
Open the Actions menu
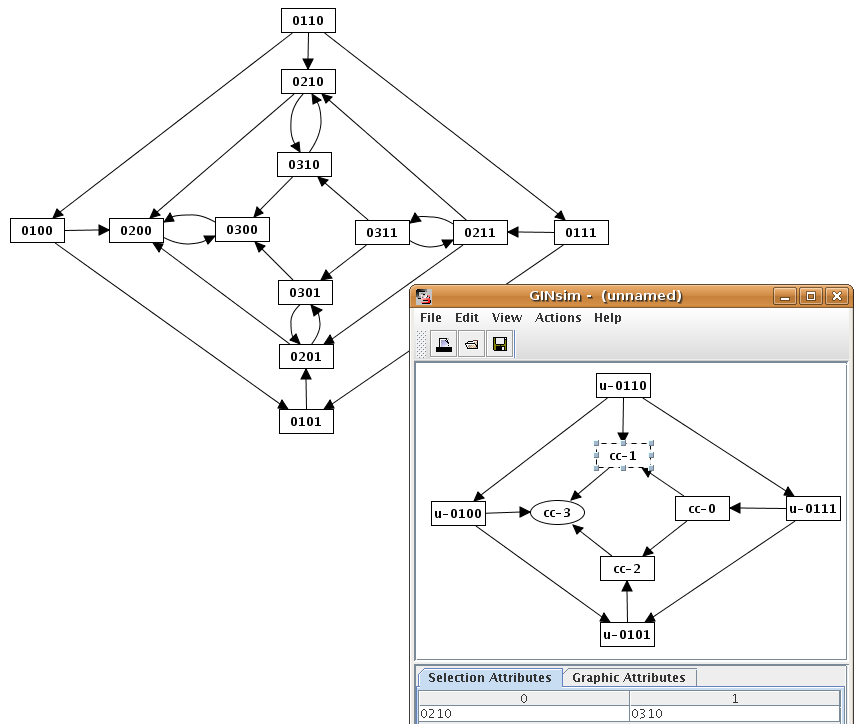[x=558, y=317]
